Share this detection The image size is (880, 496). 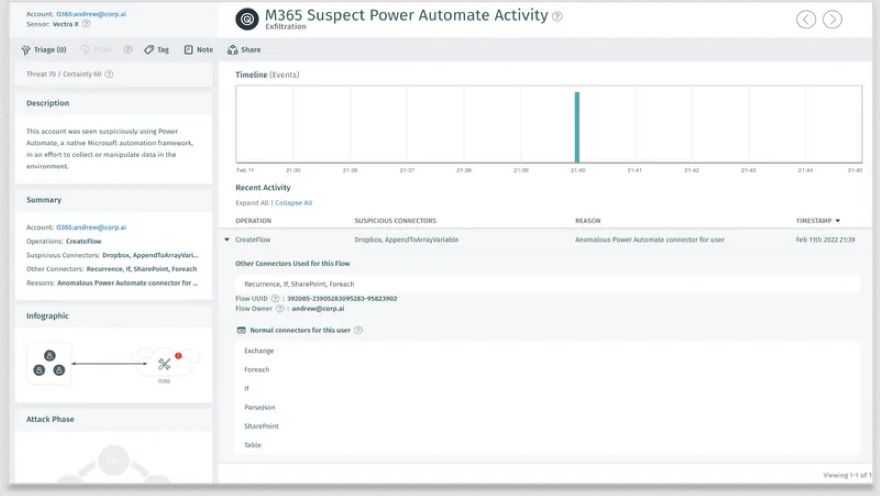pyautogui.click(x=244, y=49)
